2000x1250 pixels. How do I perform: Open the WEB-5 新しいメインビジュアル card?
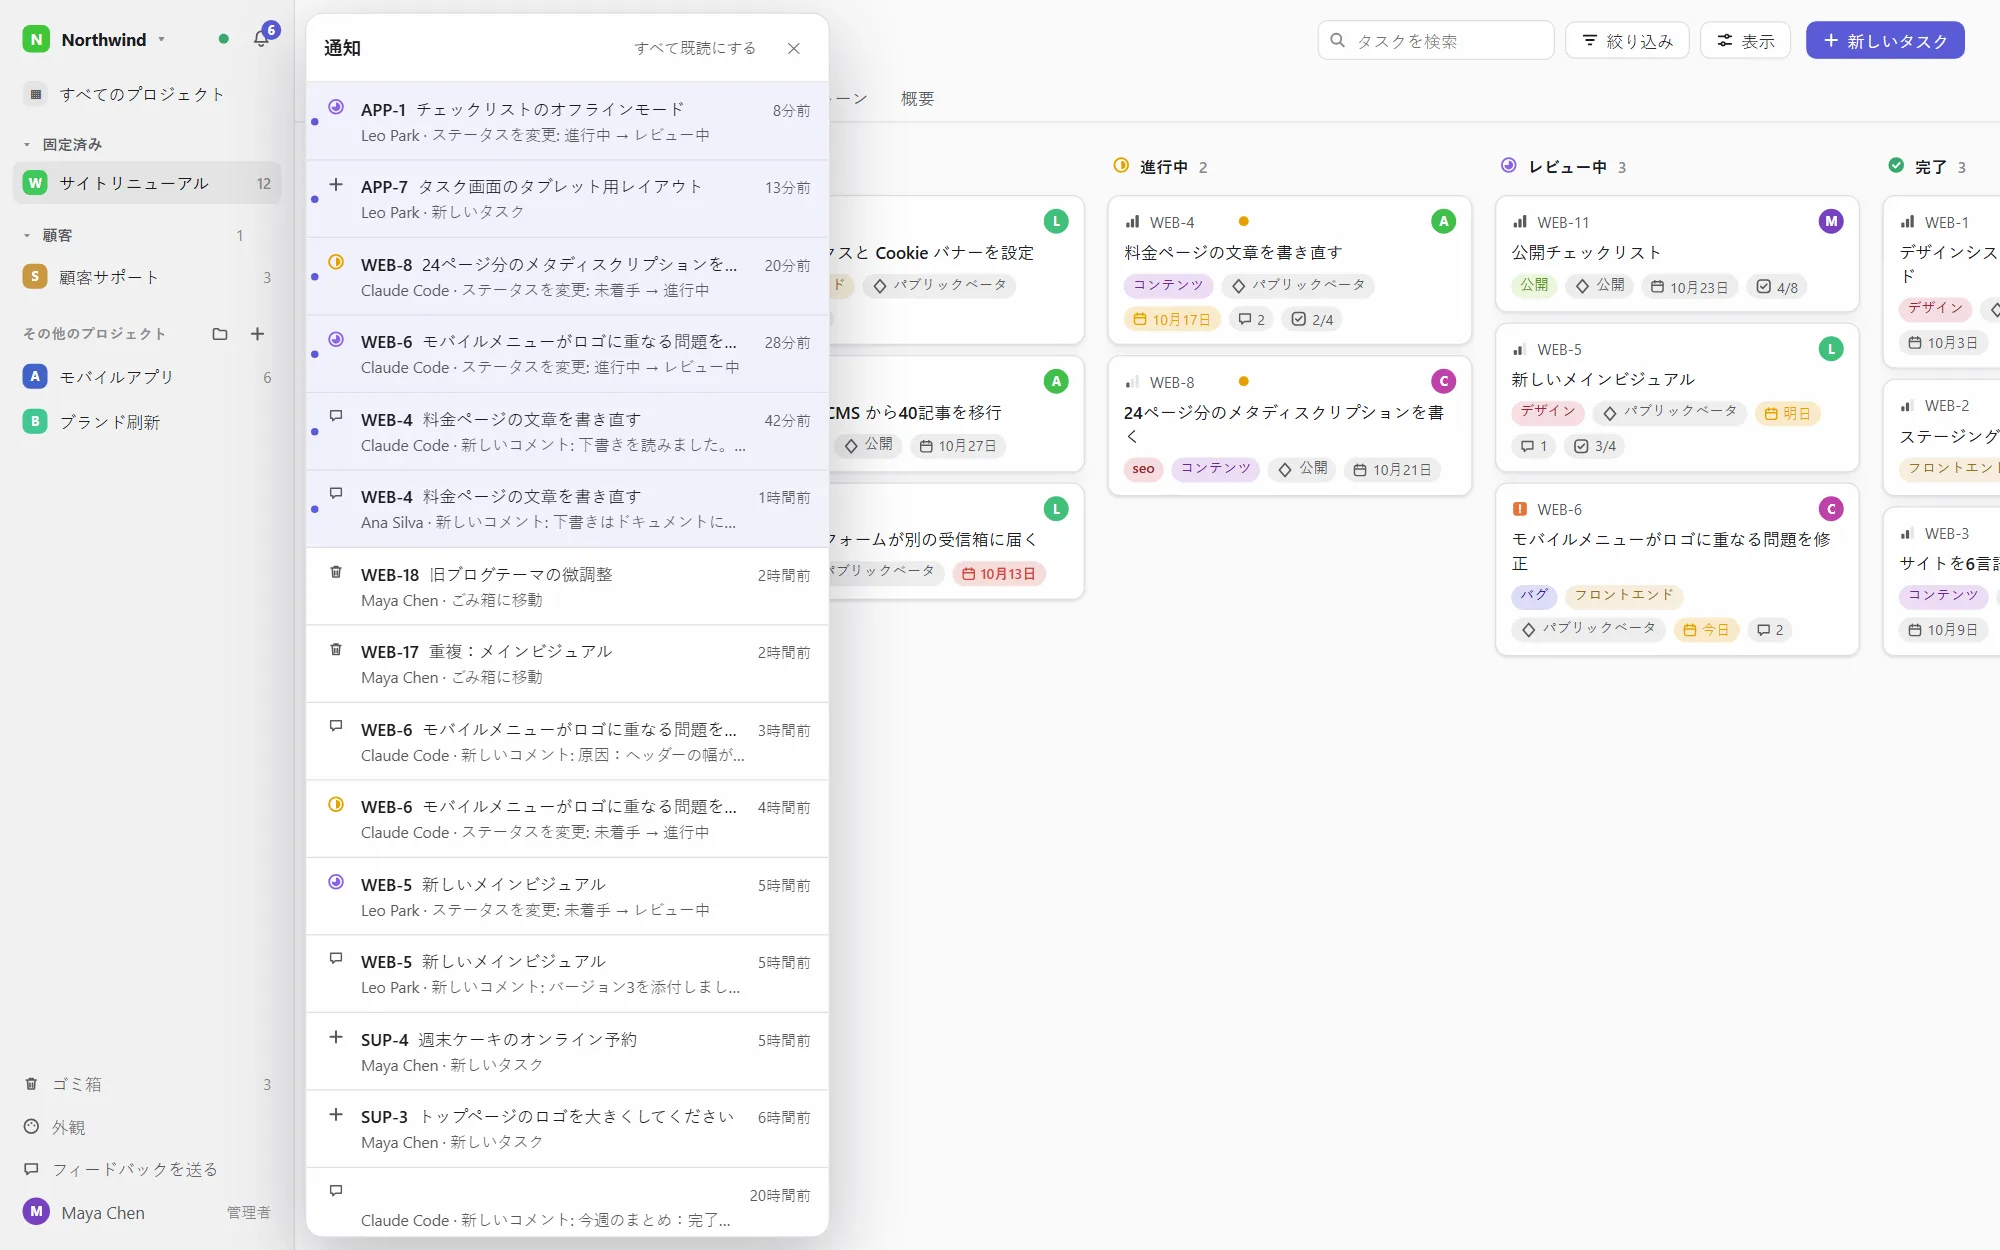[1677, 396]
